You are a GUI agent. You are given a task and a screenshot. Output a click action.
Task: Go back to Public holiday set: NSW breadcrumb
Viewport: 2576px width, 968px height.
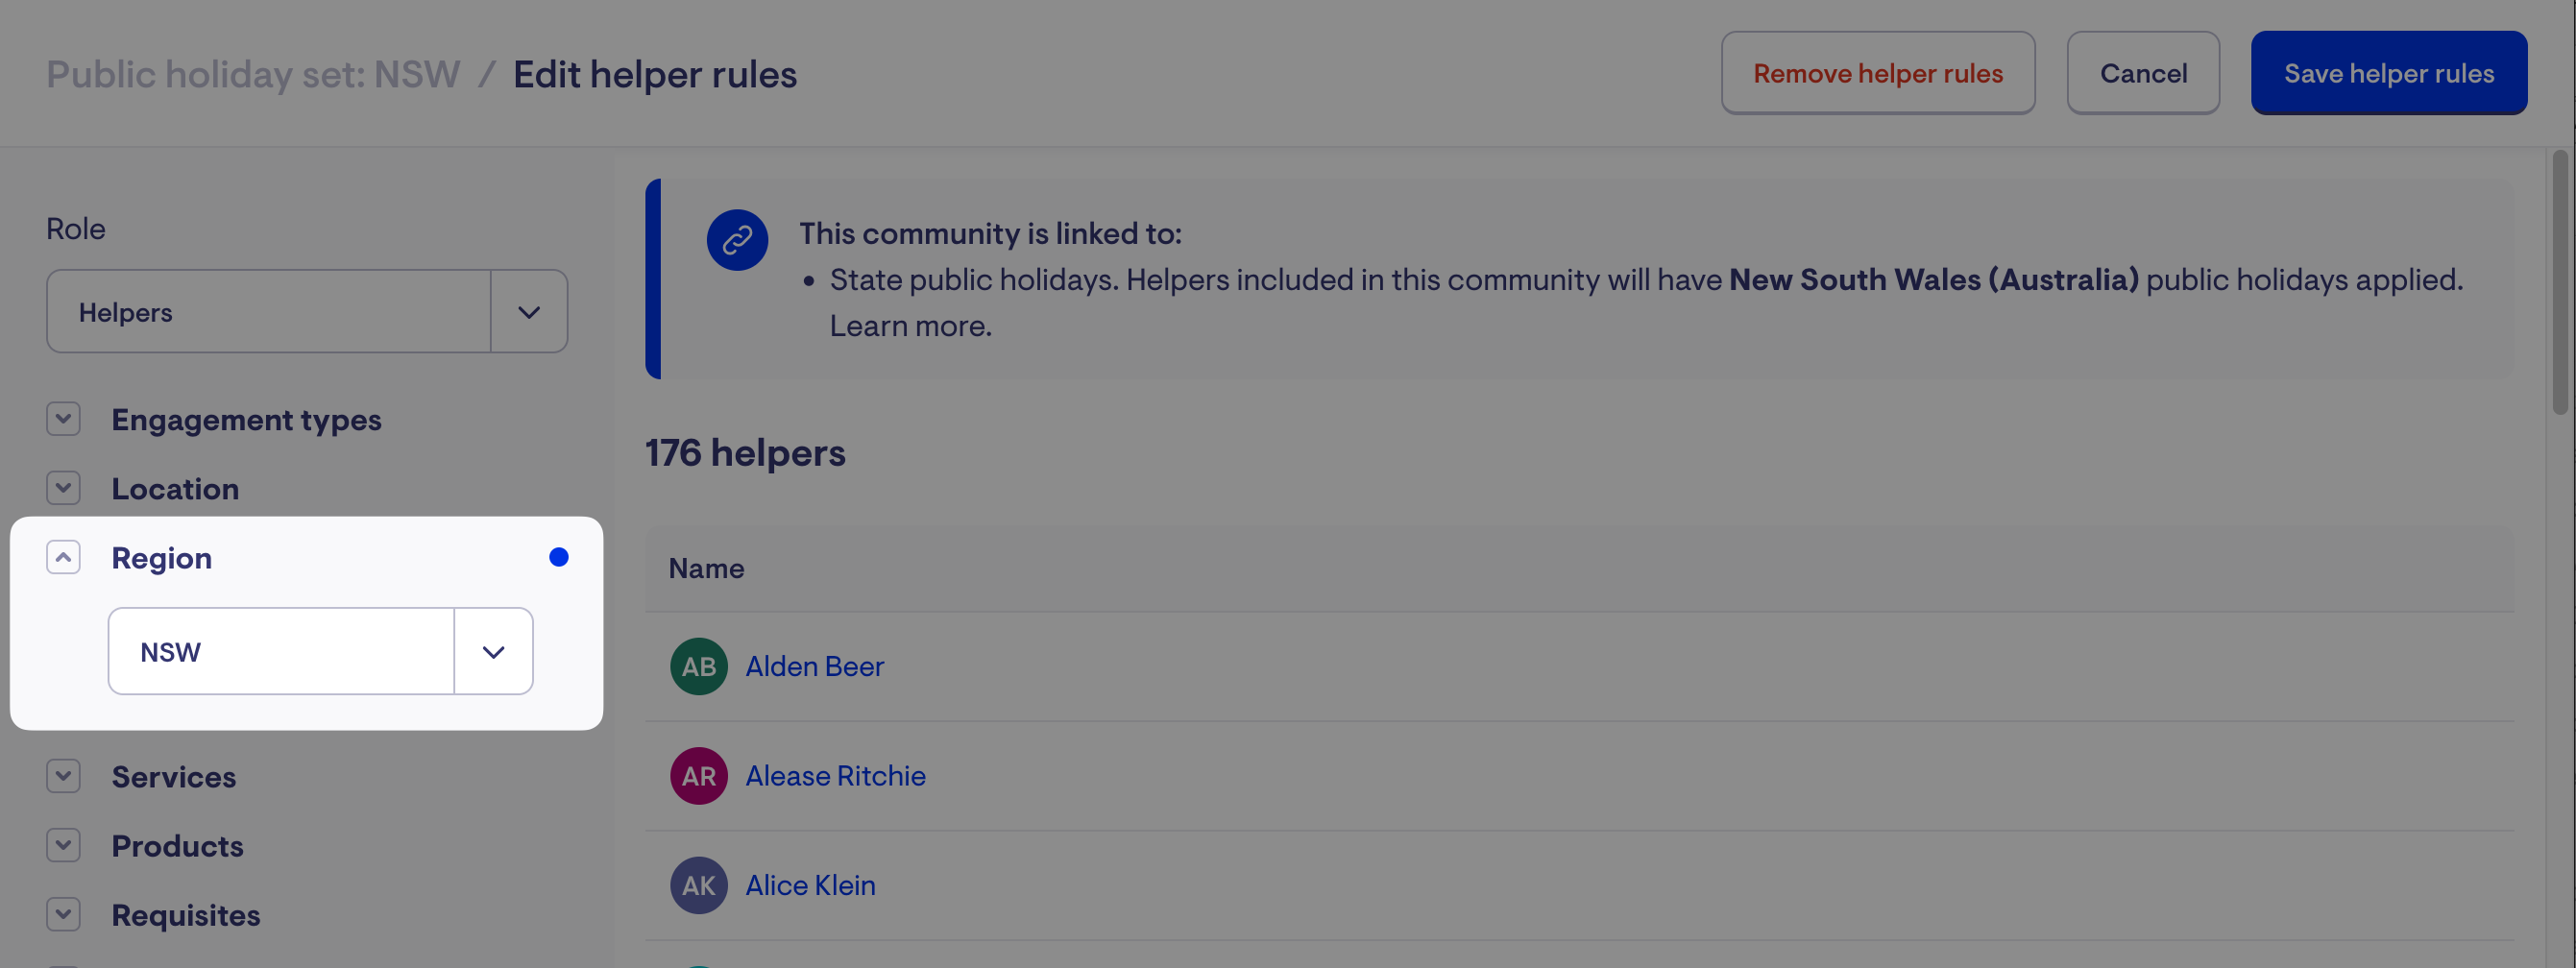[x=253, y=75]
